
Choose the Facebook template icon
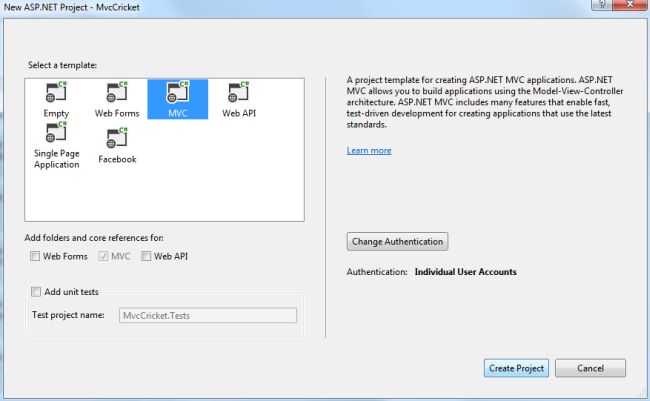pyautogui.click(x=117, y=138)
